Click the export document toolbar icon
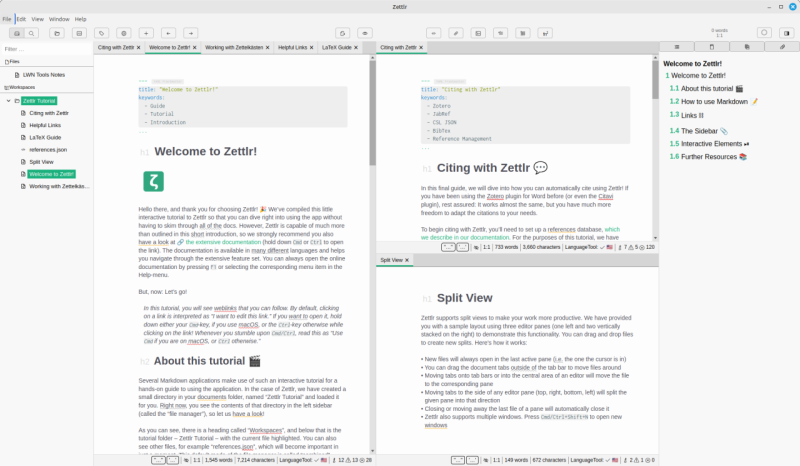800x466 pixels. (x=343, y=33)
